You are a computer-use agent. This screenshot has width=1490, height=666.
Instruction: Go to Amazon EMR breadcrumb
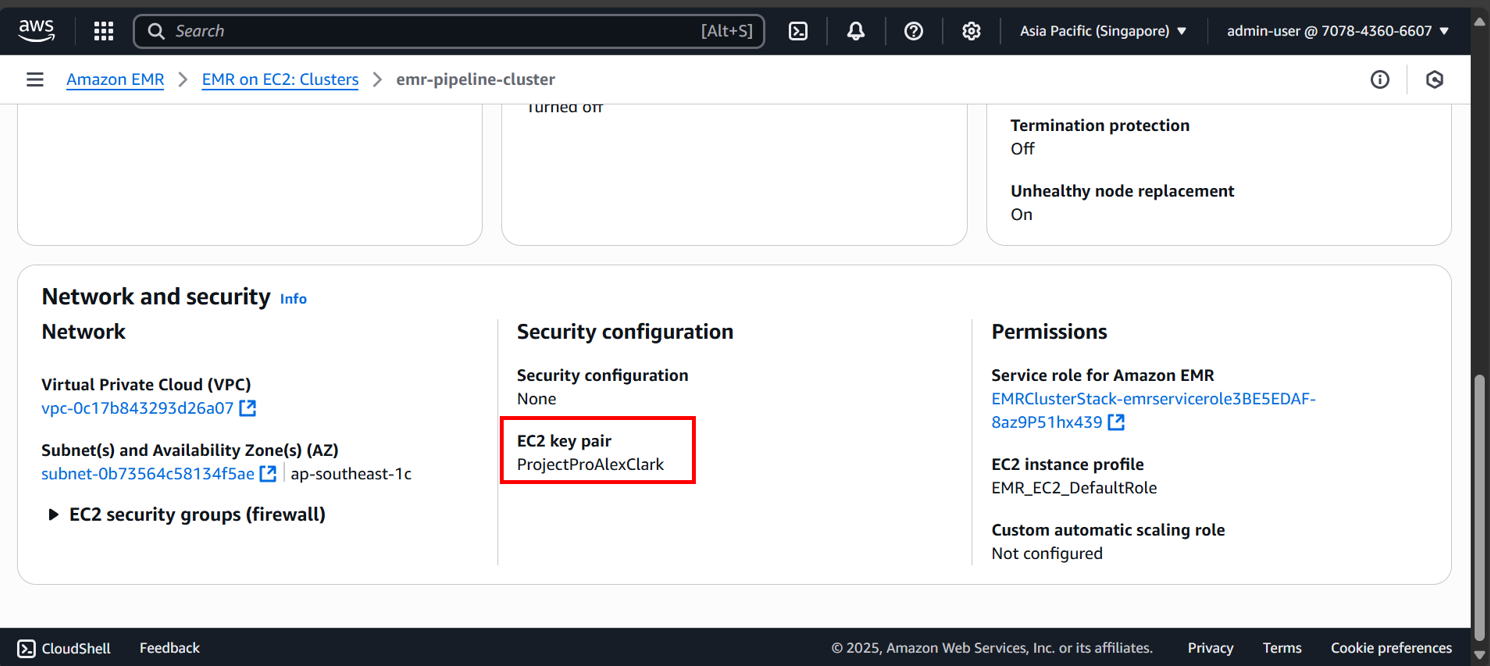pos(115,80)
